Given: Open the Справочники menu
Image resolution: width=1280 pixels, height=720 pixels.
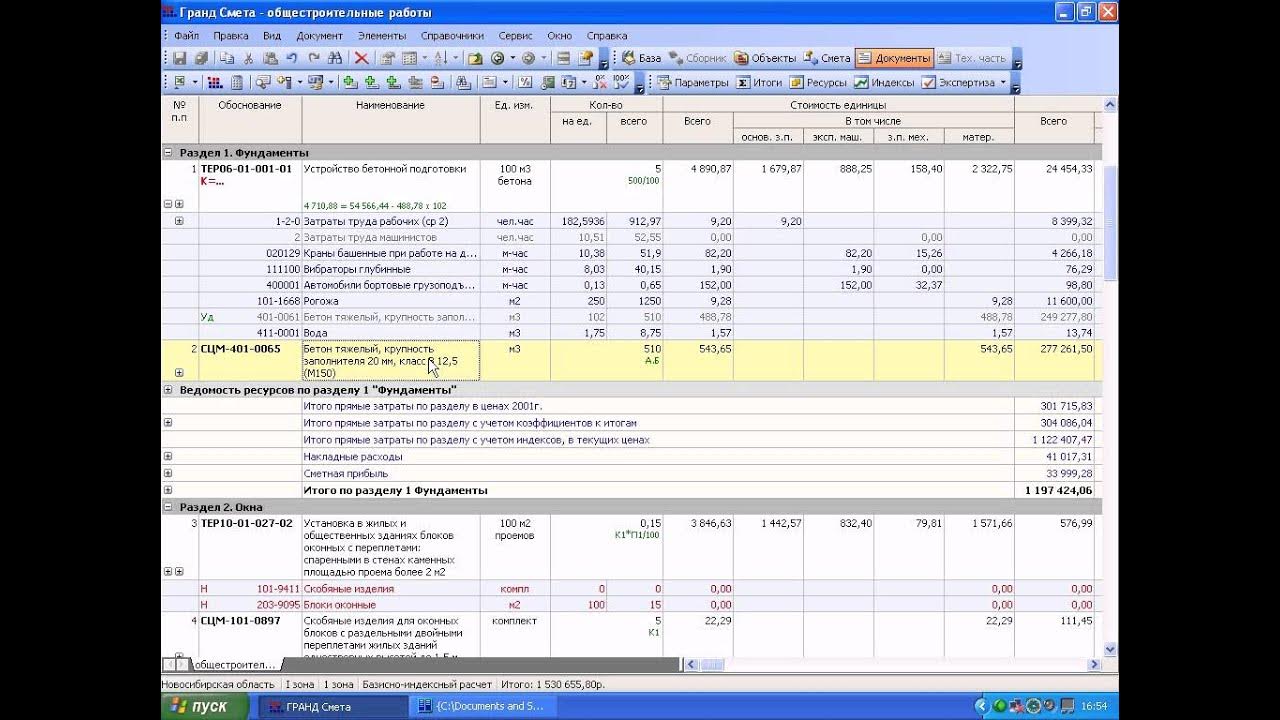Looking at the screenshot, I should 452,35.
